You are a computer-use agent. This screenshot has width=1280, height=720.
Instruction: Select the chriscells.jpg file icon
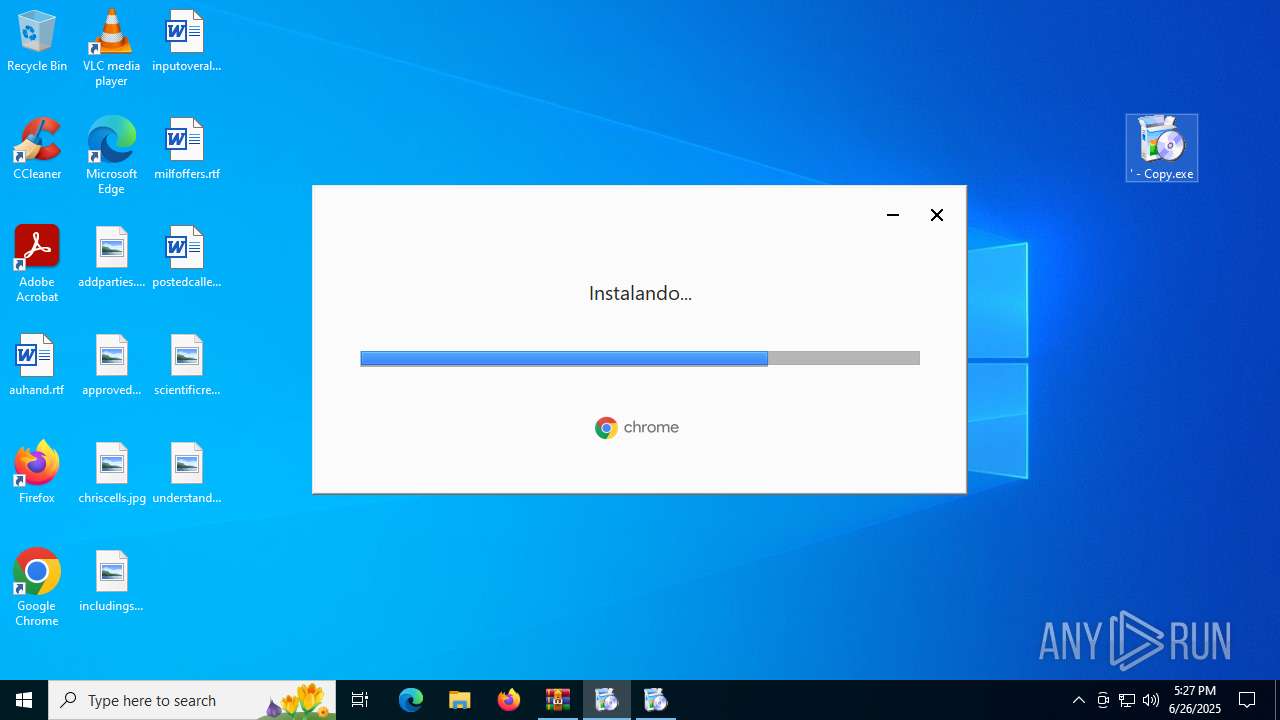[x=111, y=472]
